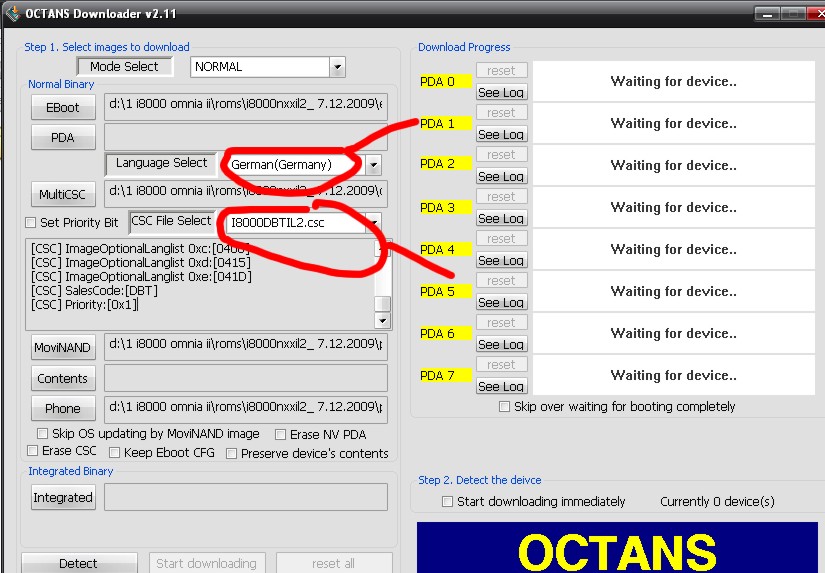
Task: Click the Contents button
Action: [x=63, y=378]
